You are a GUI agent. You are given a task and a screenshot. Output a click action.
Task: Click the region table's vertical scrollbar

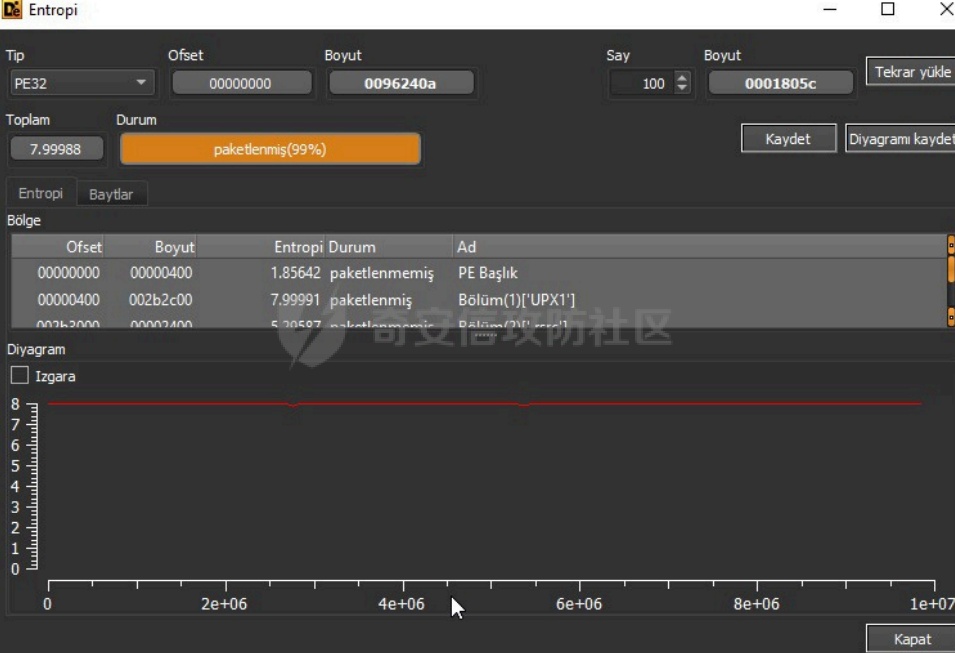point(950,280)
